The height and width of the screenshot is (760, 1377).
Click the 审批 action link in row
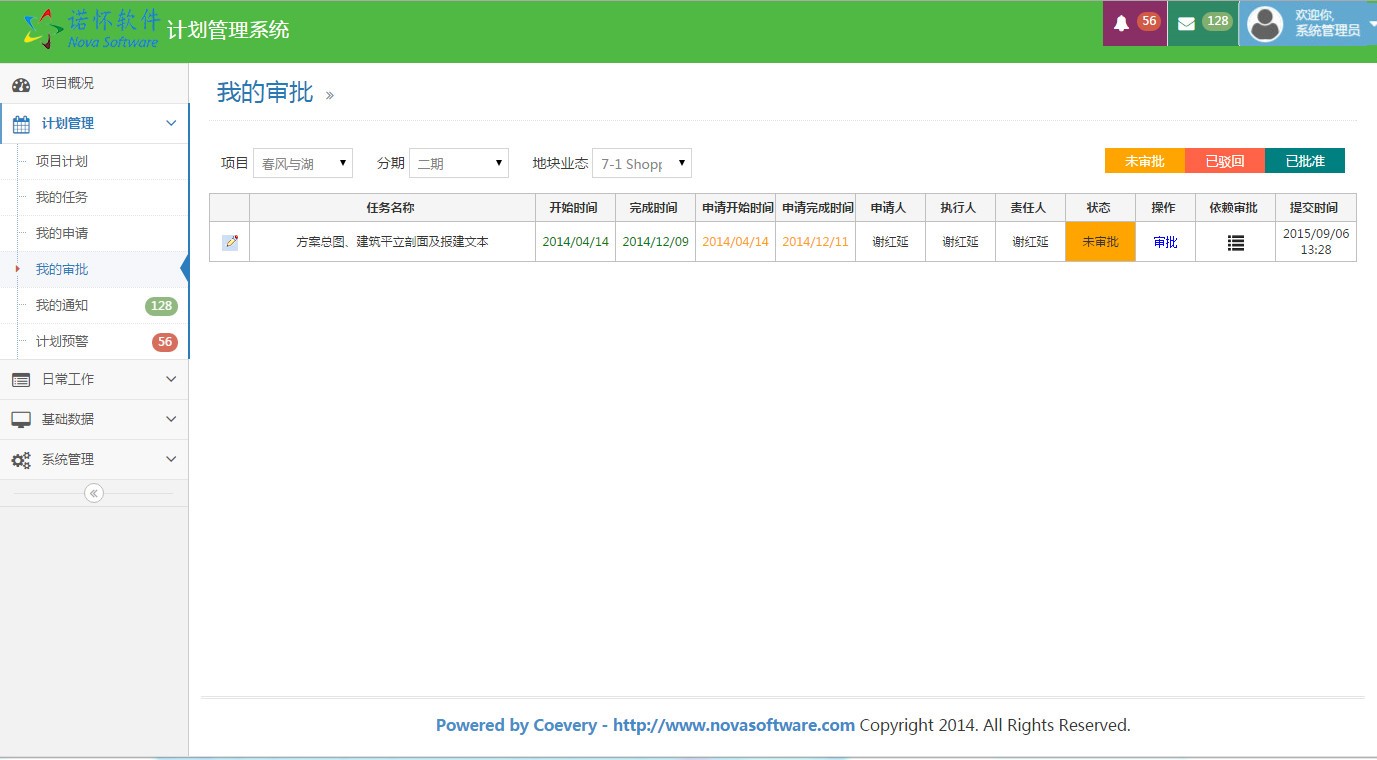[x=1165, y=242]
